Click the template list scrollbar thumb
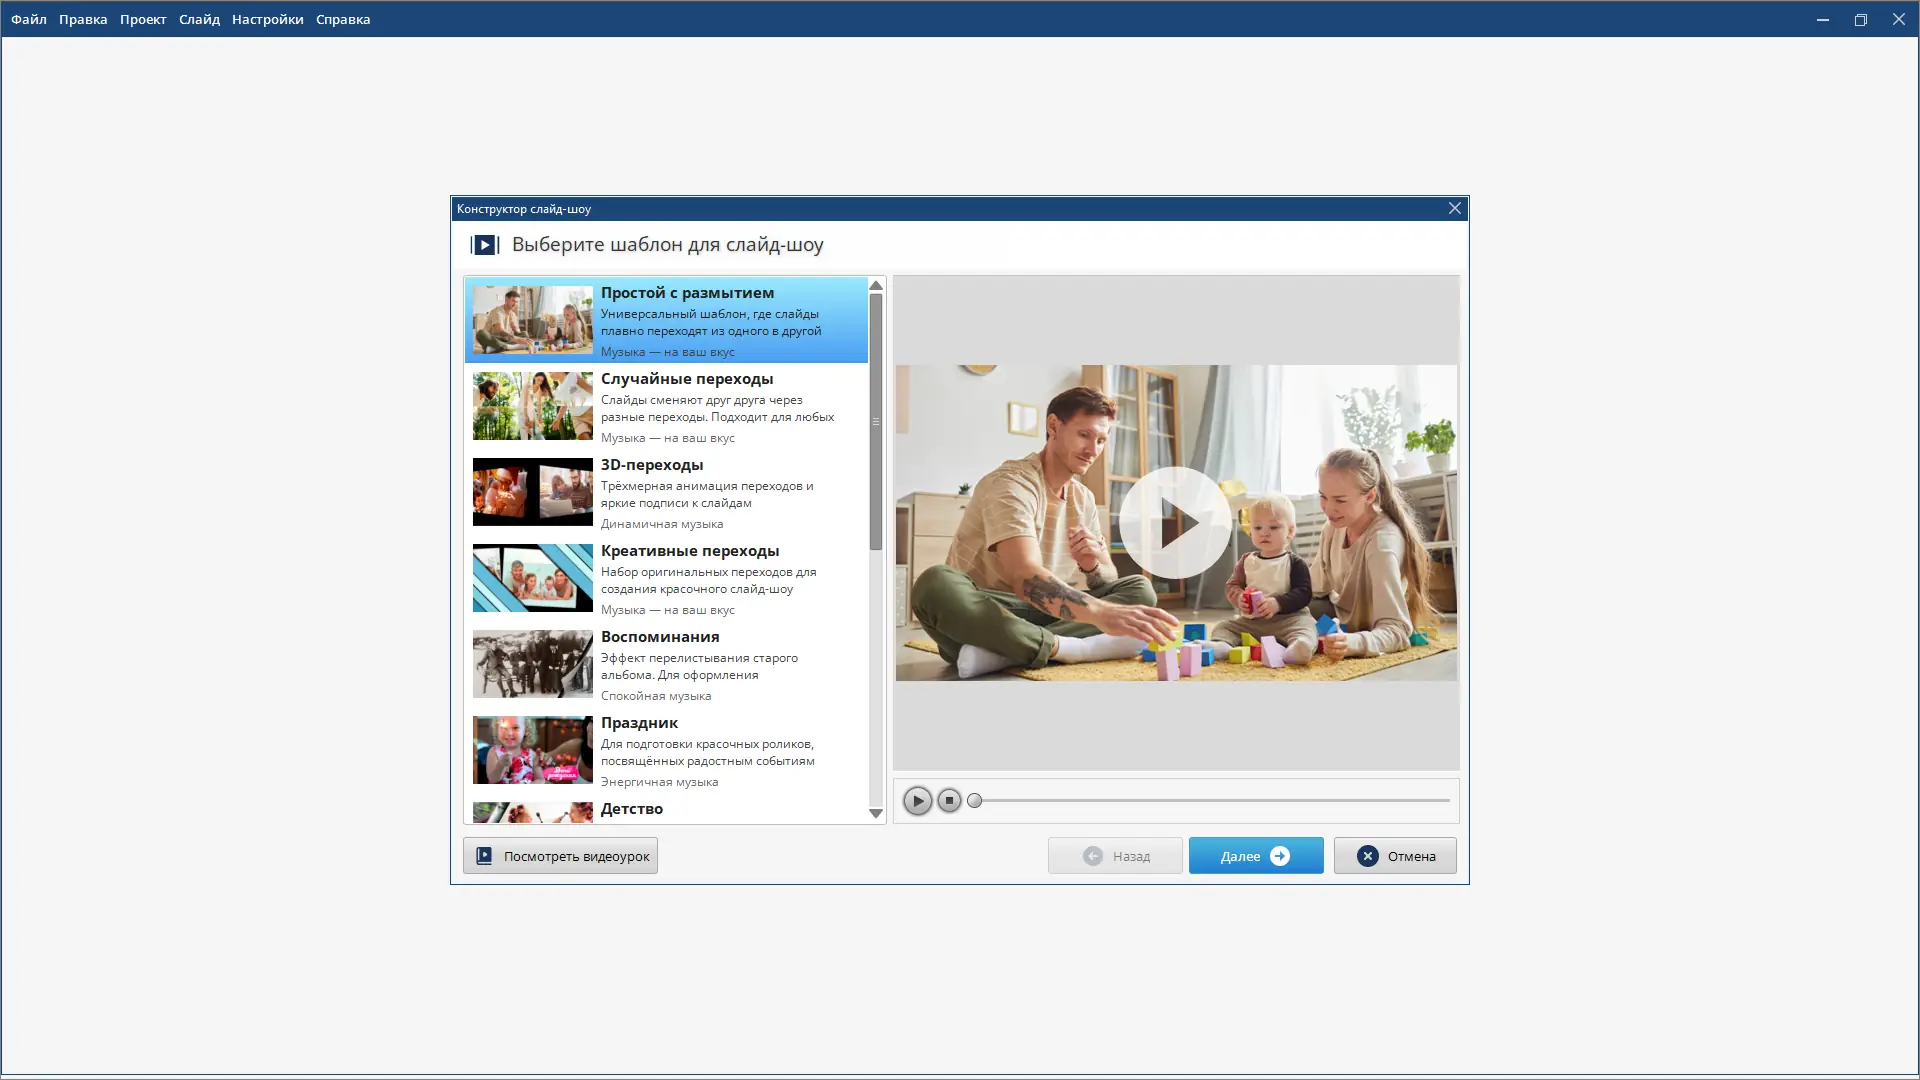The height and width of the screenshot is (1080, 1920). pos(876,420)
